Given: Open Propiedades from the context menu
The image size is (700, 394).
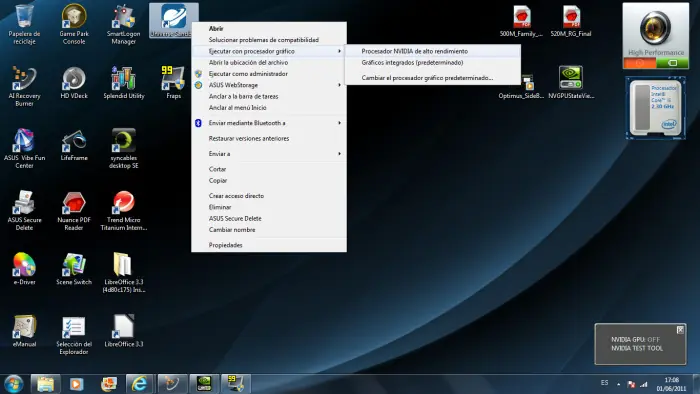Looking at the screenshot, I should pos(269,245).
